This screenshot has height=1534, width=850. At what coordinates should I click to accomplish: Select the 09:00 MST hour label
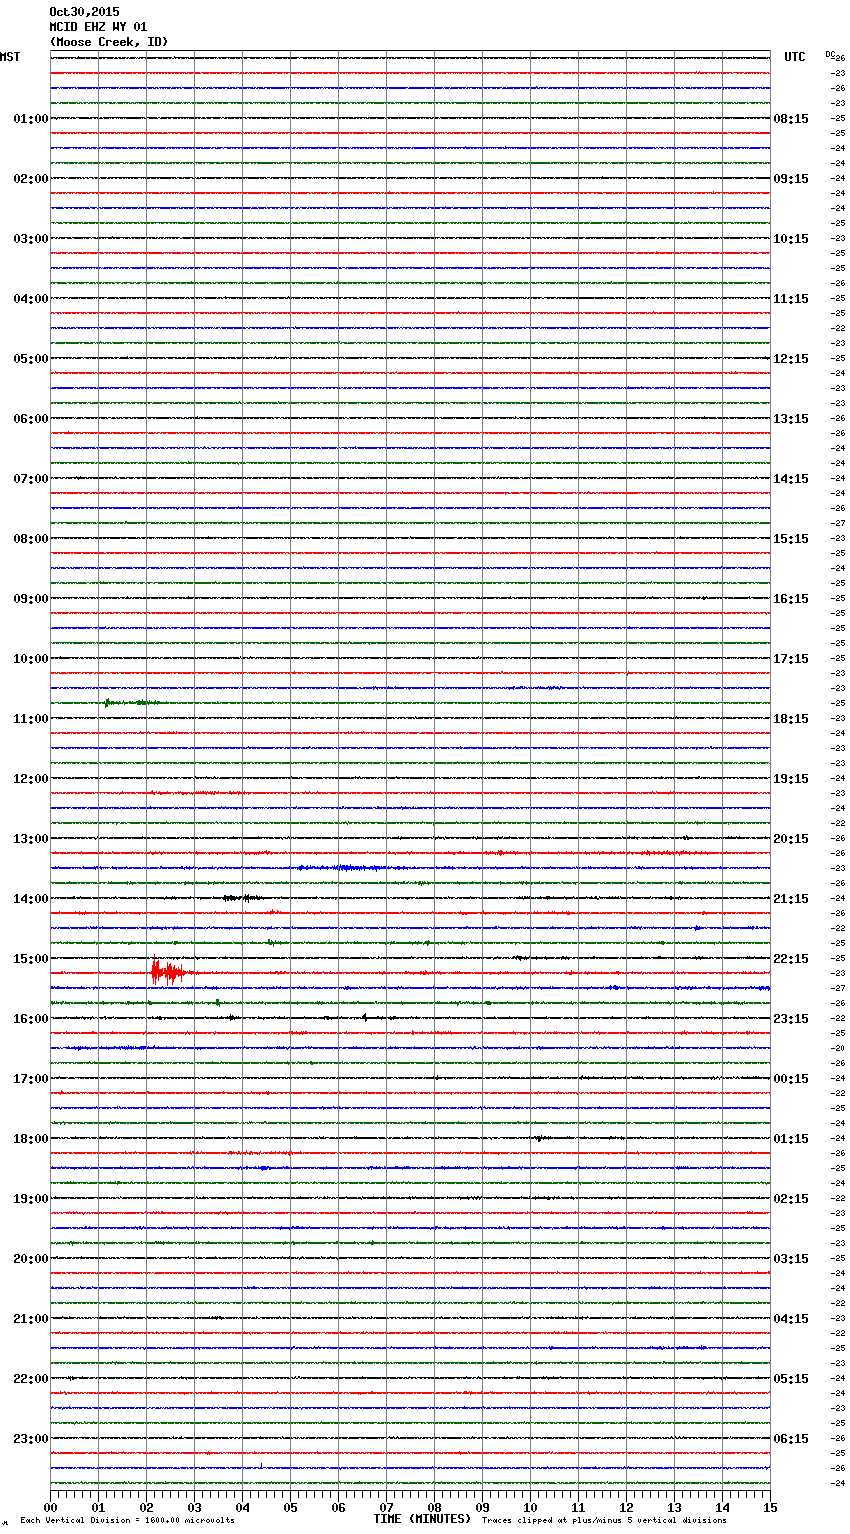coord(31,599)
